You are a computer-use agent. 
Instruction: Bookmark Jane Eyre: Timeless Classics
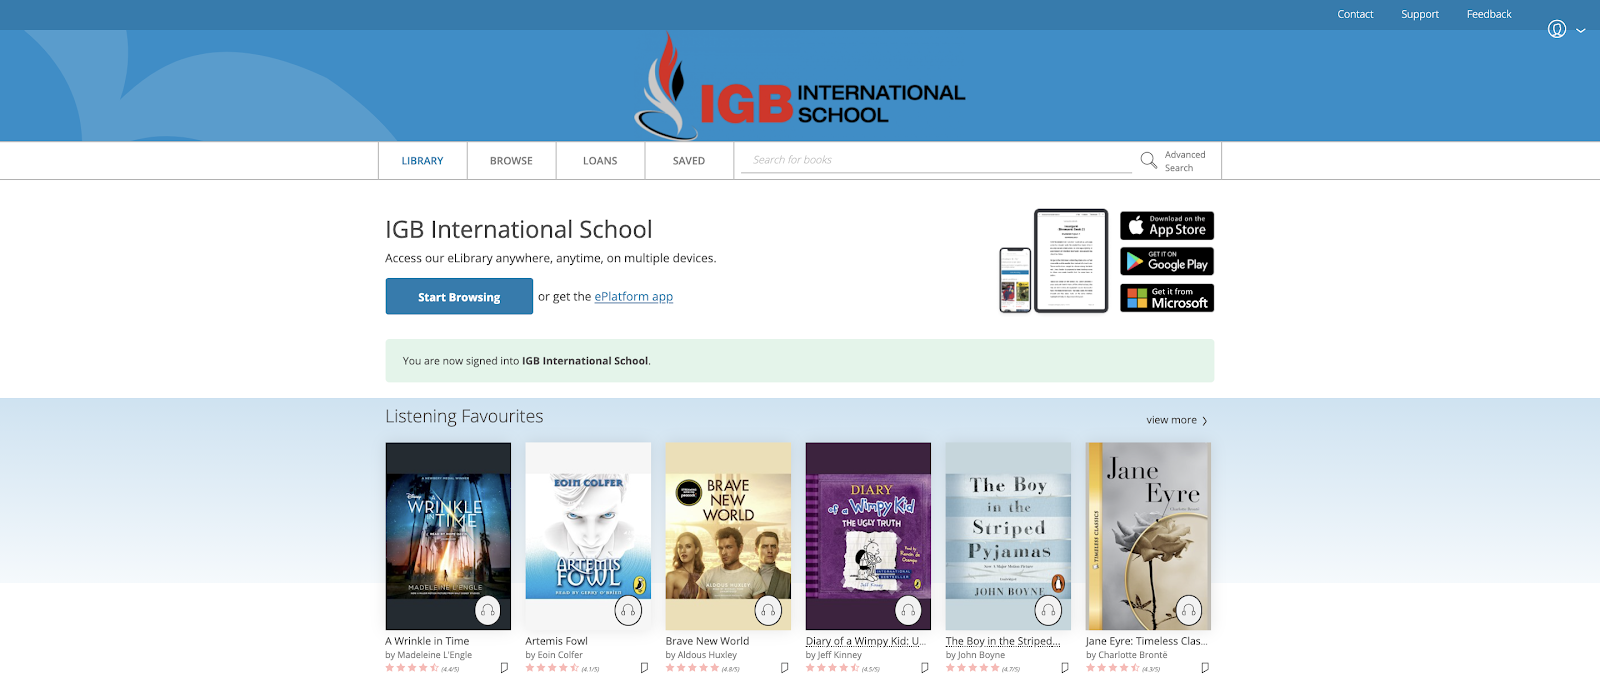1204,668
